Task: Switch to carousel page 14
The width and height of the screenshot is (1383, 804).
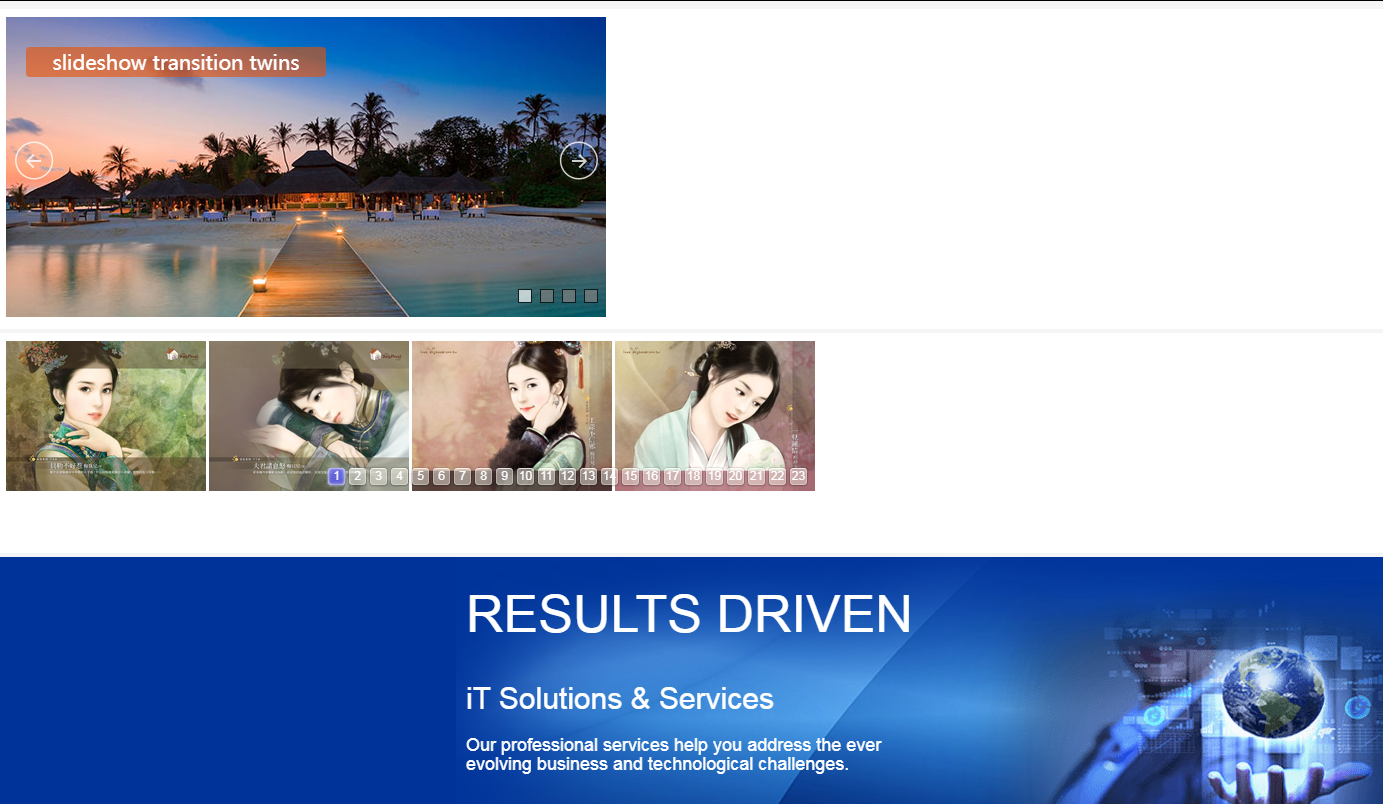Action: pos(610,476)
